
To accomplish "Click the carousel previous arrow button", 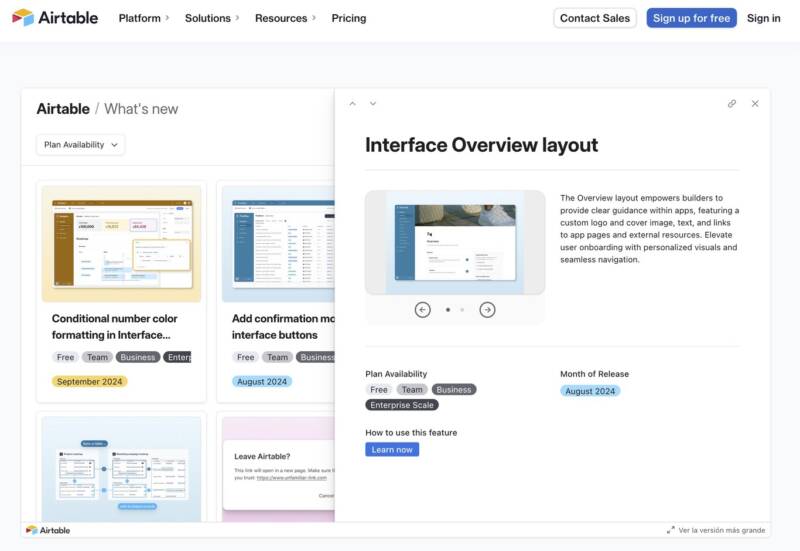I will pos(422,310).
